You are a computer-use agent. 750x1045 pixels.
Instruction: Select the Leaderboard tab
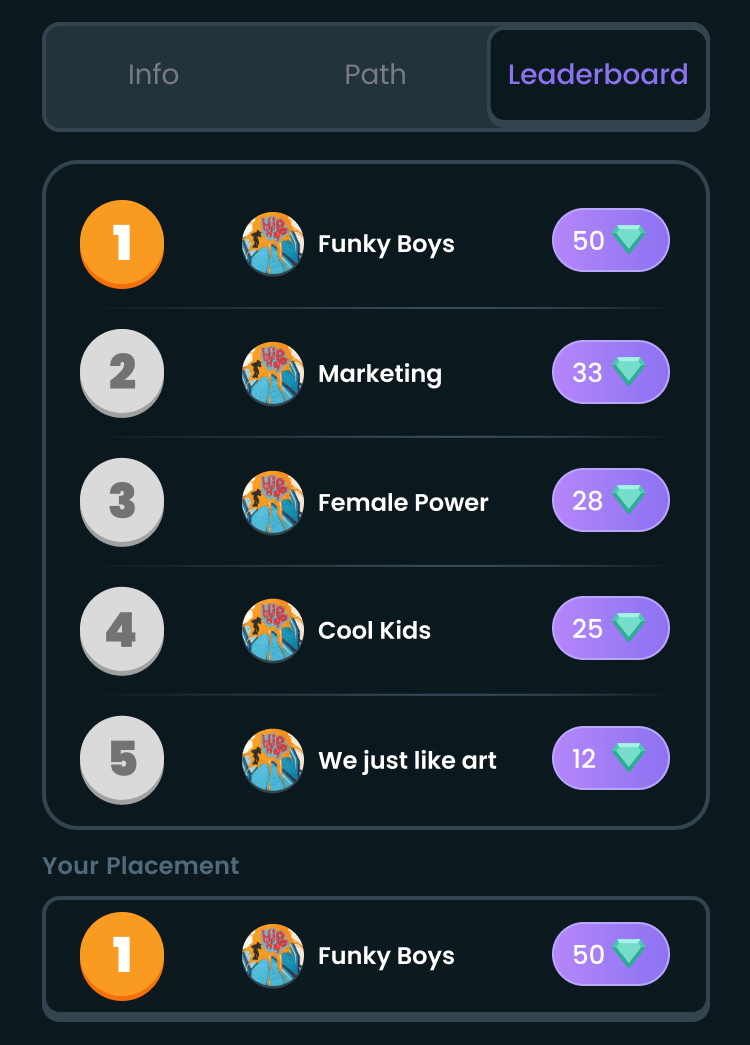click(598, 75)
